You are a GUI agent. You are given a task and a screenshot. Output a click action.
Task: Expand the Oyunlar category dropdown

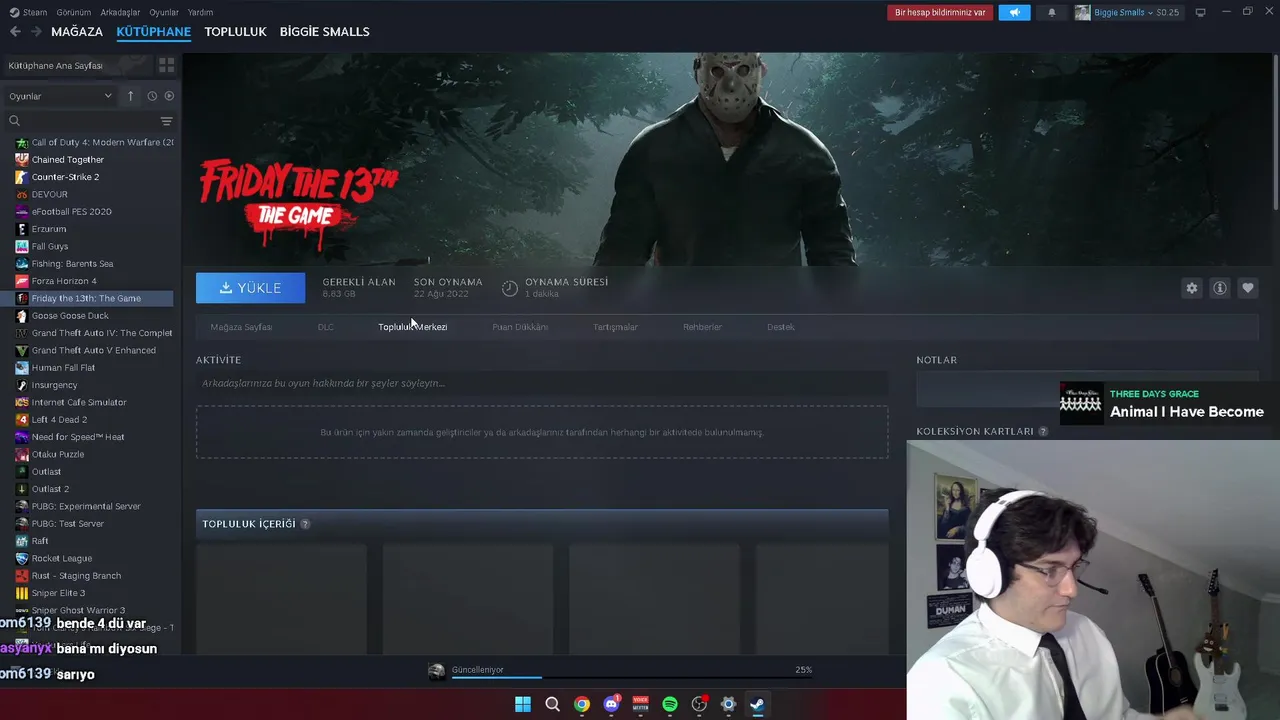[60, 96]
